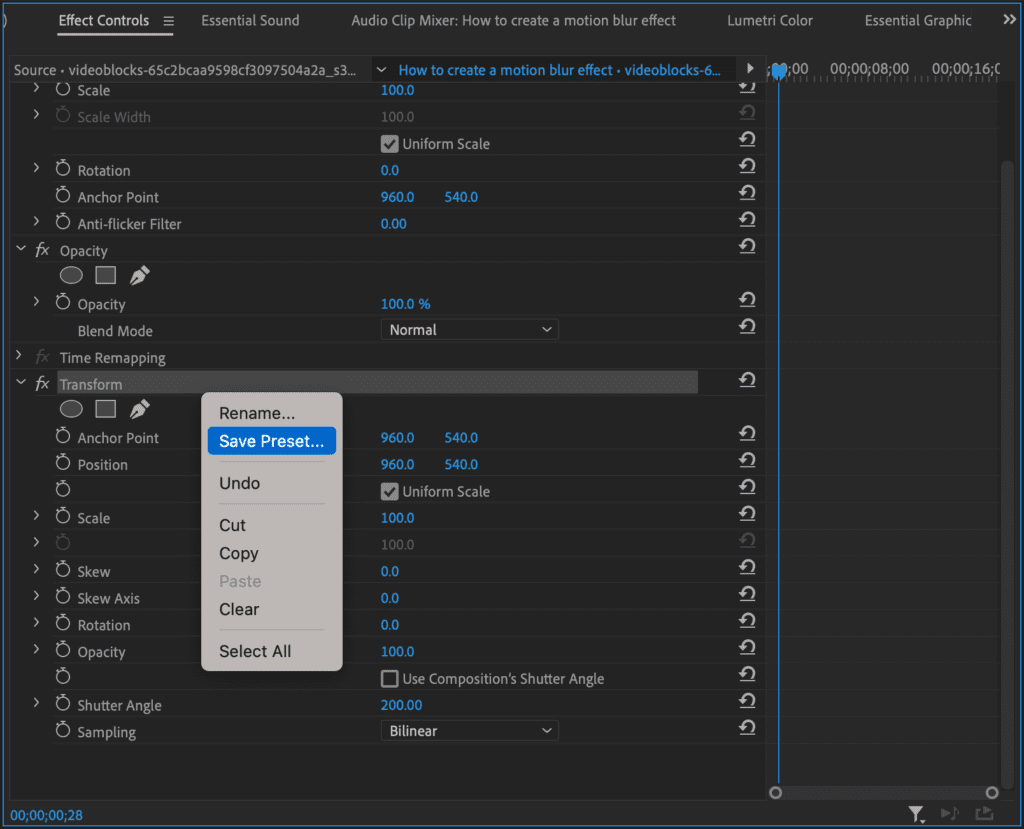
Task: Click the Shutter Angle value 200.00
Action: [401, 705]
